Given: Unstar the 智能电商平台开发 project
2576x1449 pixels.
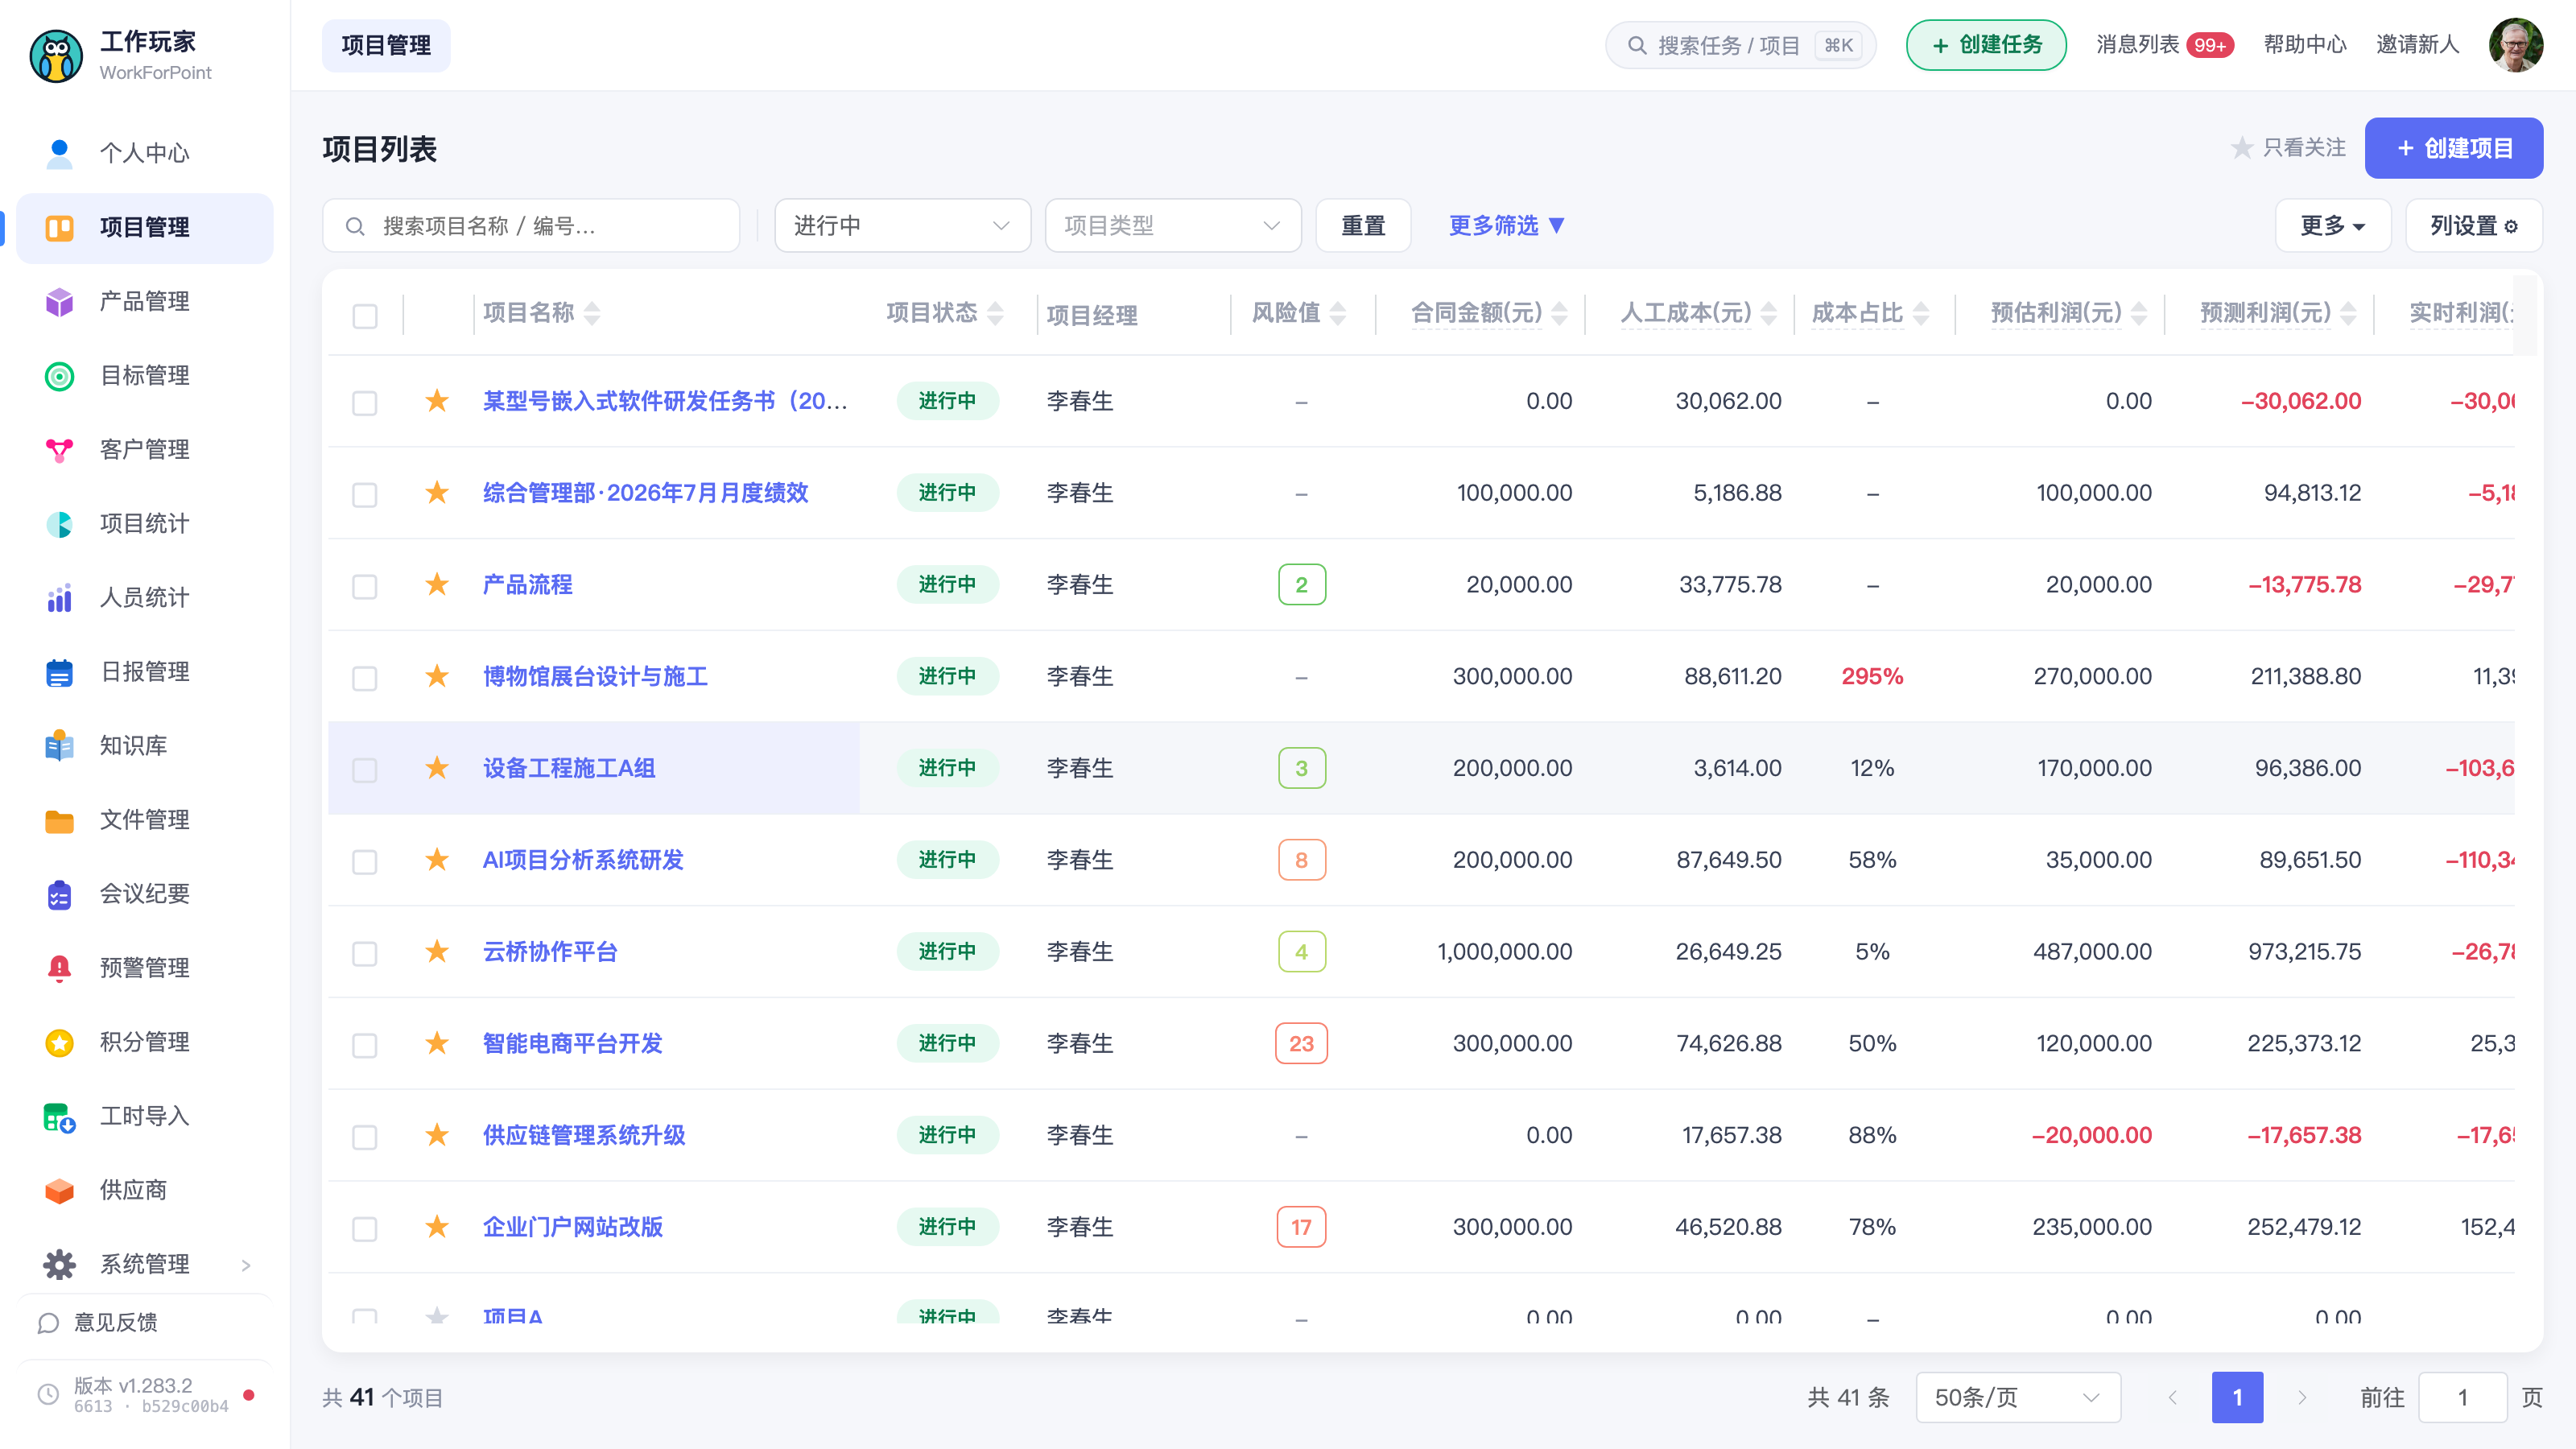Looking at the screenshot, I should point(437,1043).
